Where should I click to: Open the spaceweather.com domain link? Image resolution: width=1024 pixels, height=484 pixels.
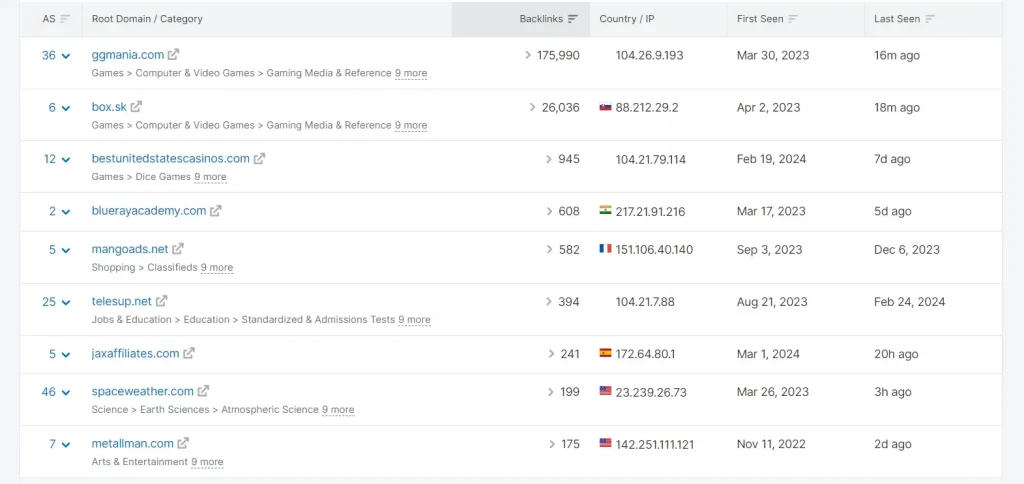tap(142, 392)
